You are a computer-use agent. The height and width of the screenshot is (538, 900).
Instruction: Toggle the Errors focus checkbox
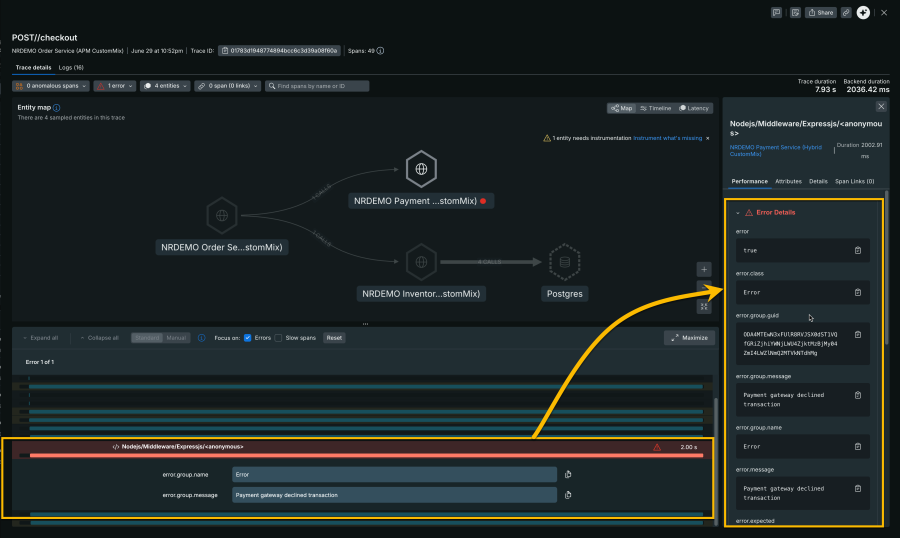(x=248, y=338)
